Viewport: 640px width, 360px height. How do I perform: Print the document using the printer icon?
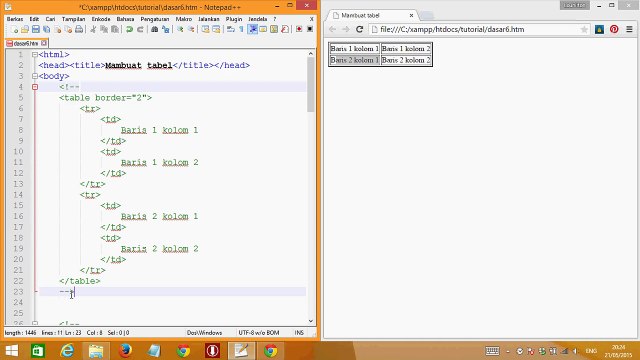79,29
